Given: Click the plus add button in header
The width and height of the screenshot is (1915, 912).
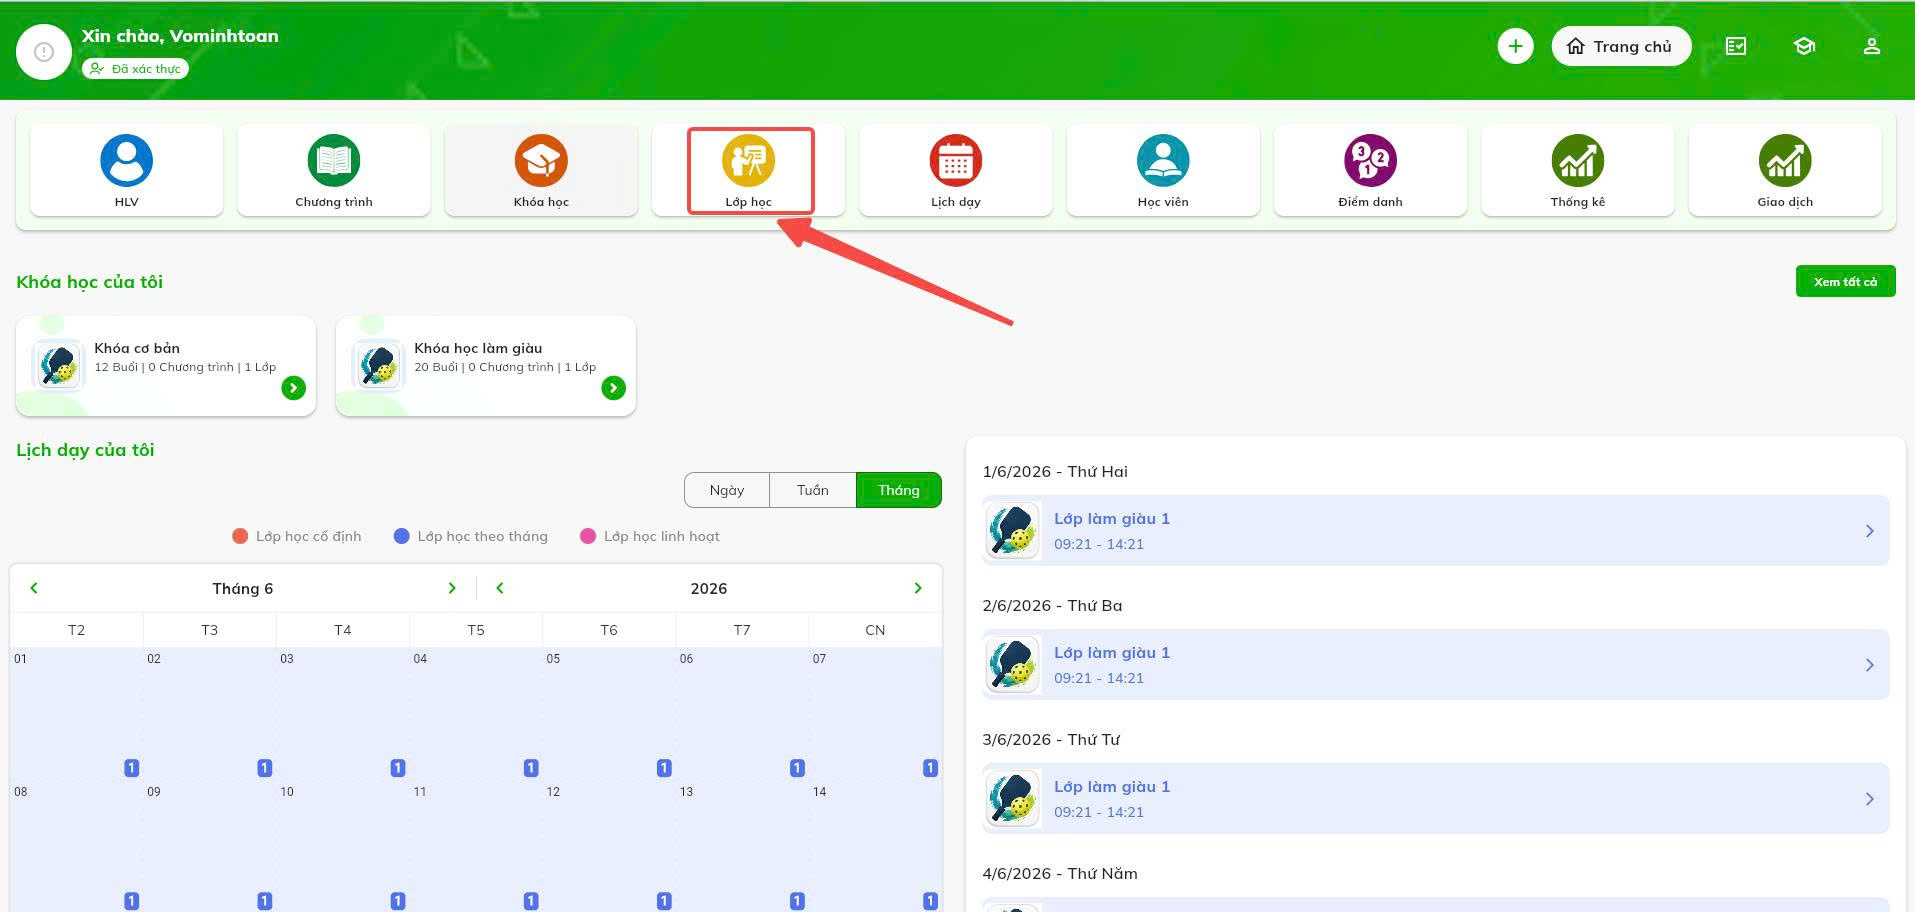Looking at the screenshot, I should pyautogui.click(x=1515, y=46).
